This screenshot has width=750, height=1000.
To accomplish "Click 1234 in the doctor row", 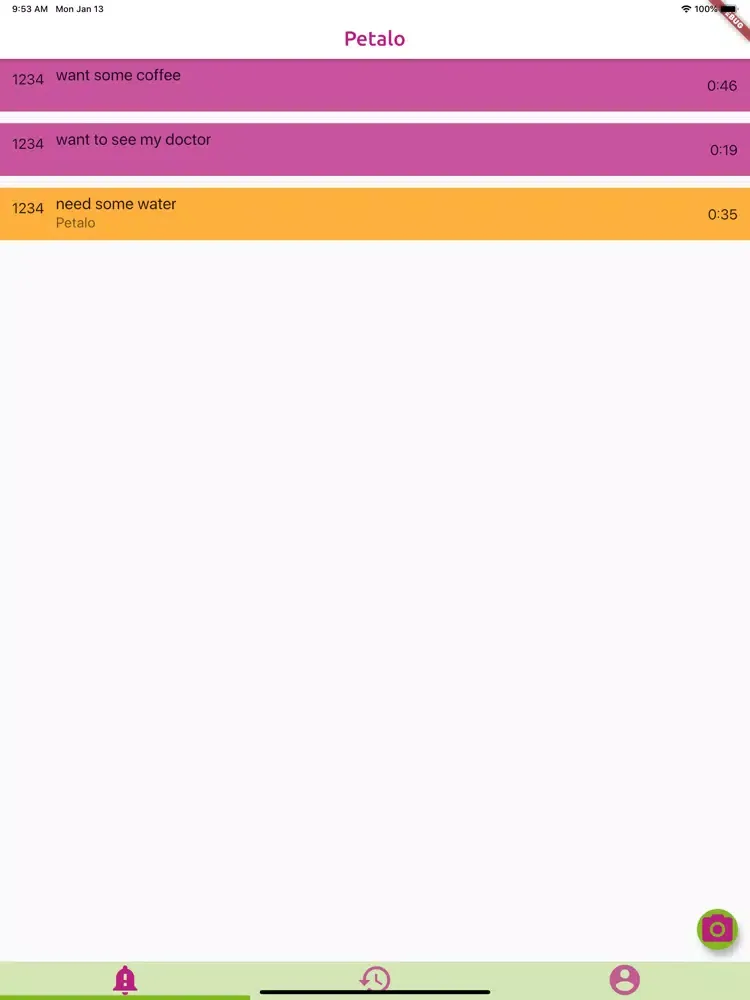I will [x=28, y=143].
